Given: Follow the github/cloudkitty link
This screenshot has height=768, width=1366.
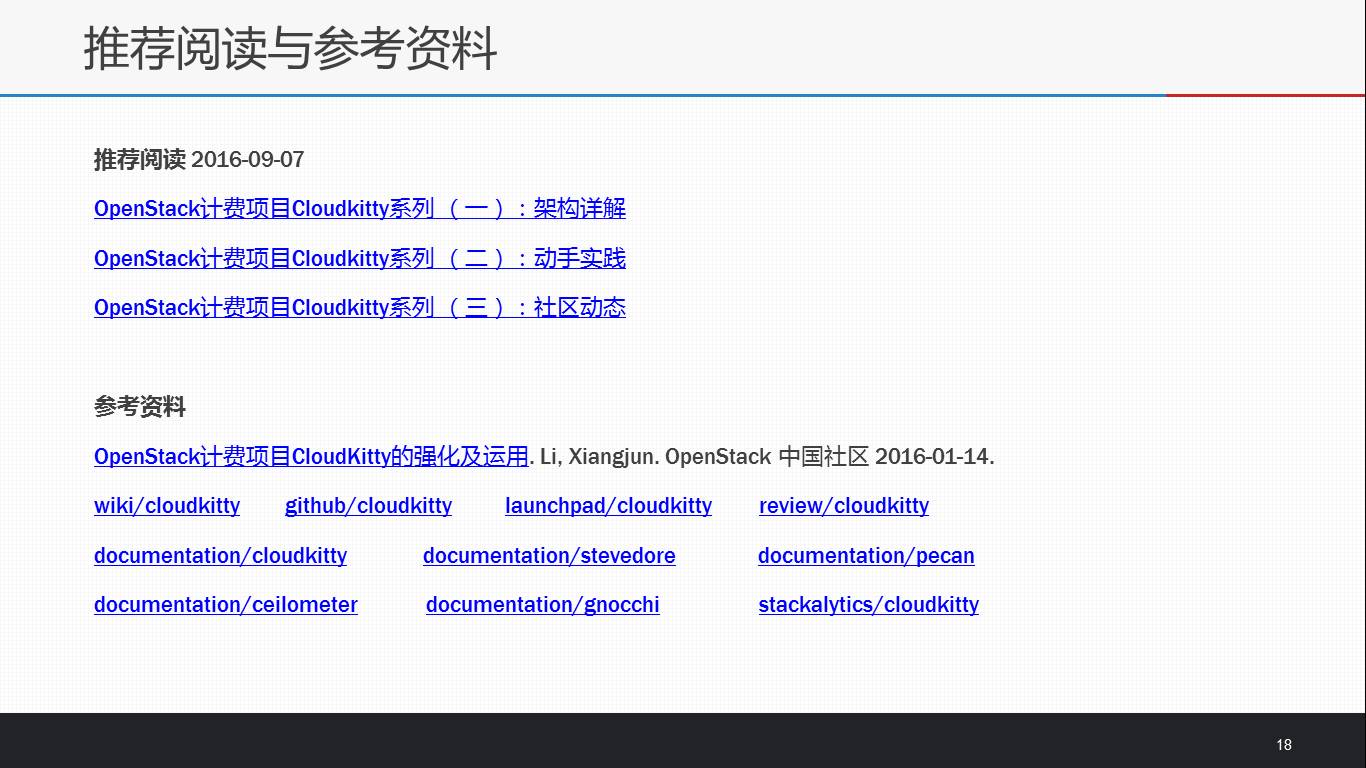Looking at the screenshot, I should click(368, 505).
